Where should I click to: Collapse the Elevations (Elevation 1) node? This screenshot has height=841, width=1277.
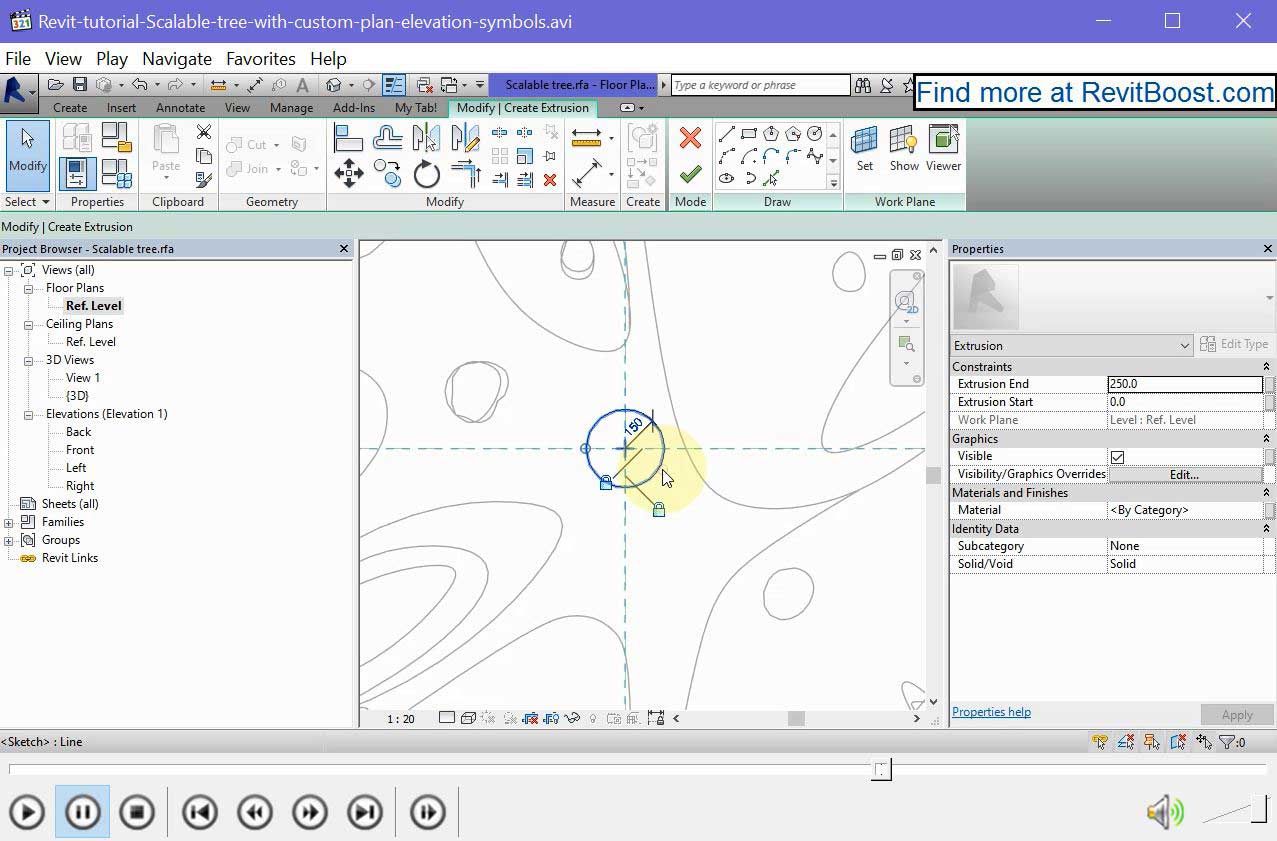[x=29, y=414]
